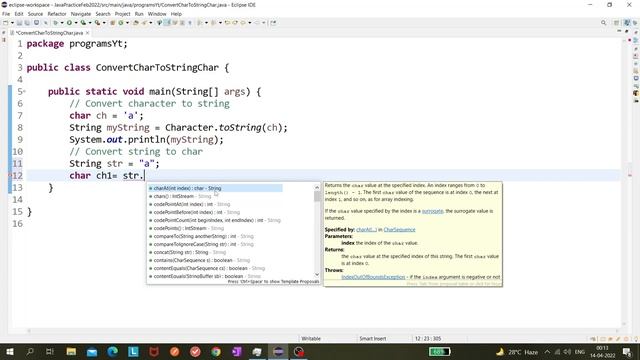This screenshot has width=640, height=360.
Task: Open the surrogate link in Javadoc popup
Action: coord(432,211)
